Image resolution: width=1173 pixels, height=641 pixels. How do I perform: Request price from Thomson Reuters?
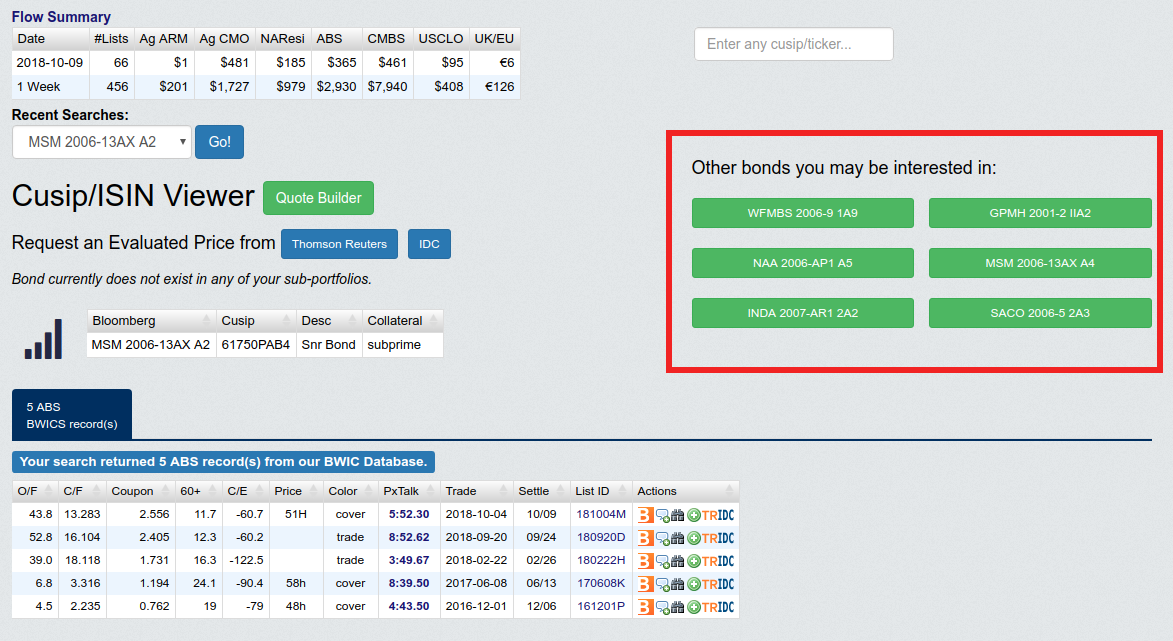click(339, 244)
